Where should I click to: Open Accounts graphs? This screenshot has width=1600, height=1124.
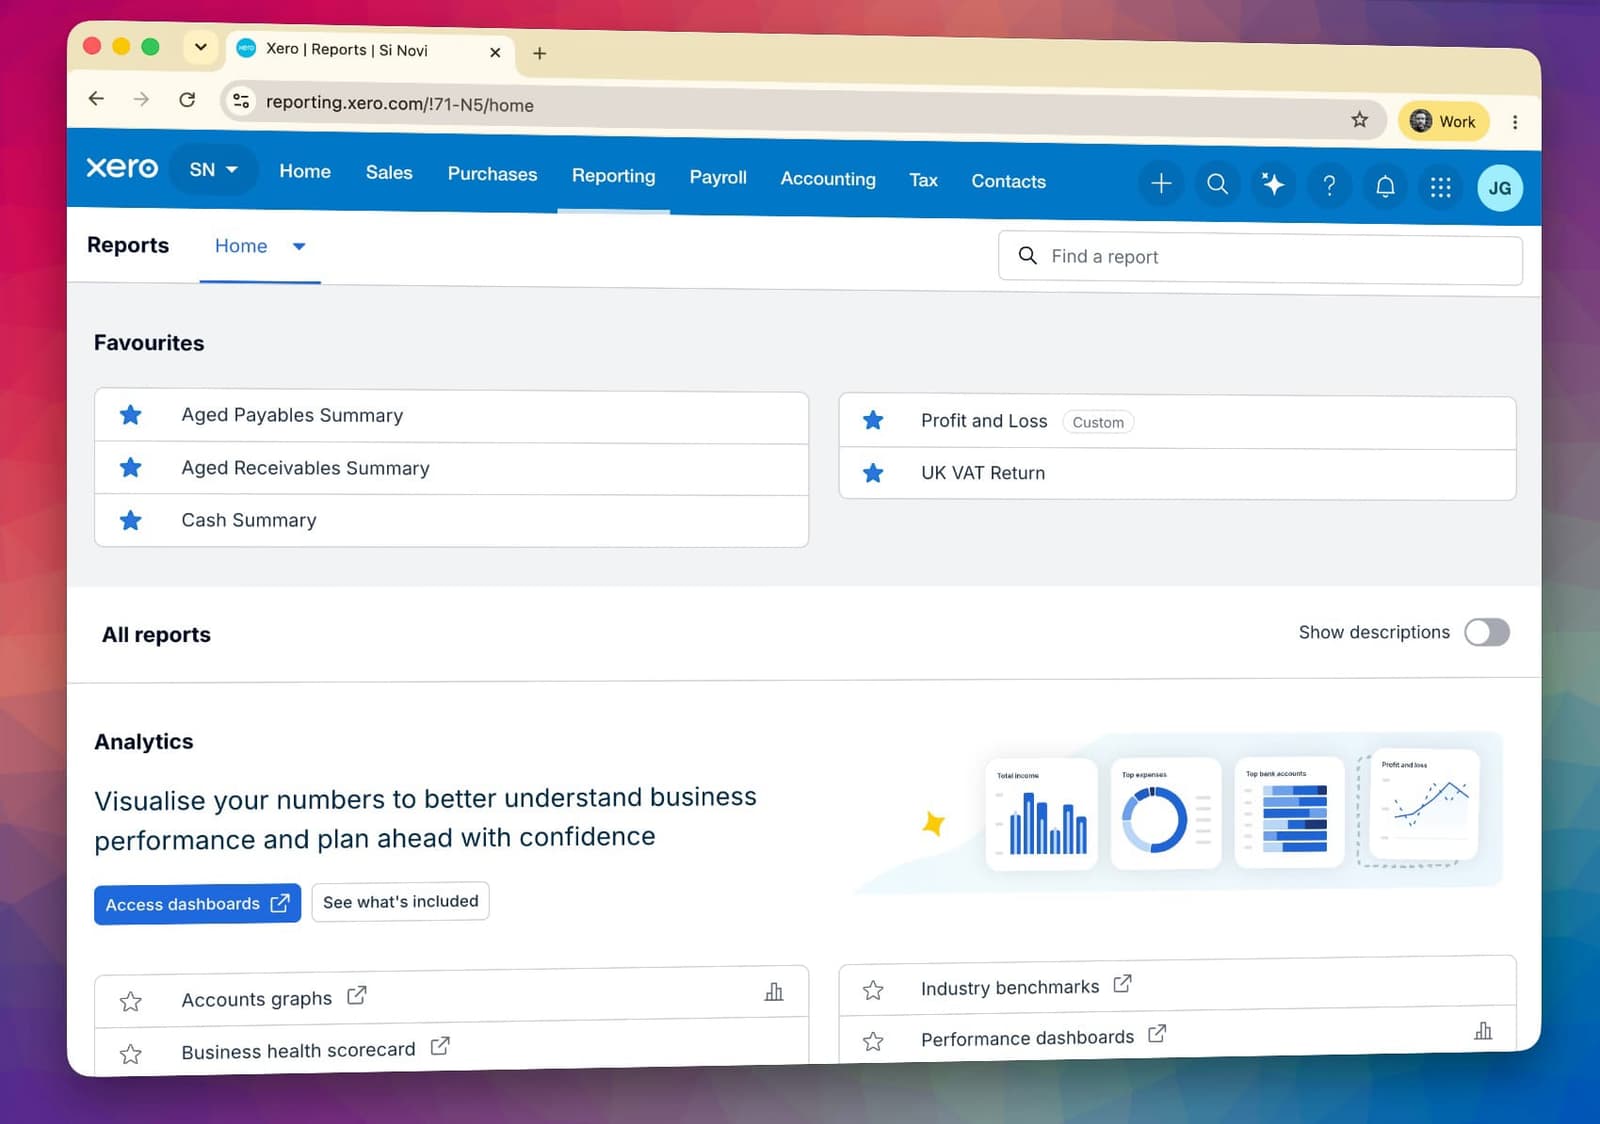[x=257, y=999]
